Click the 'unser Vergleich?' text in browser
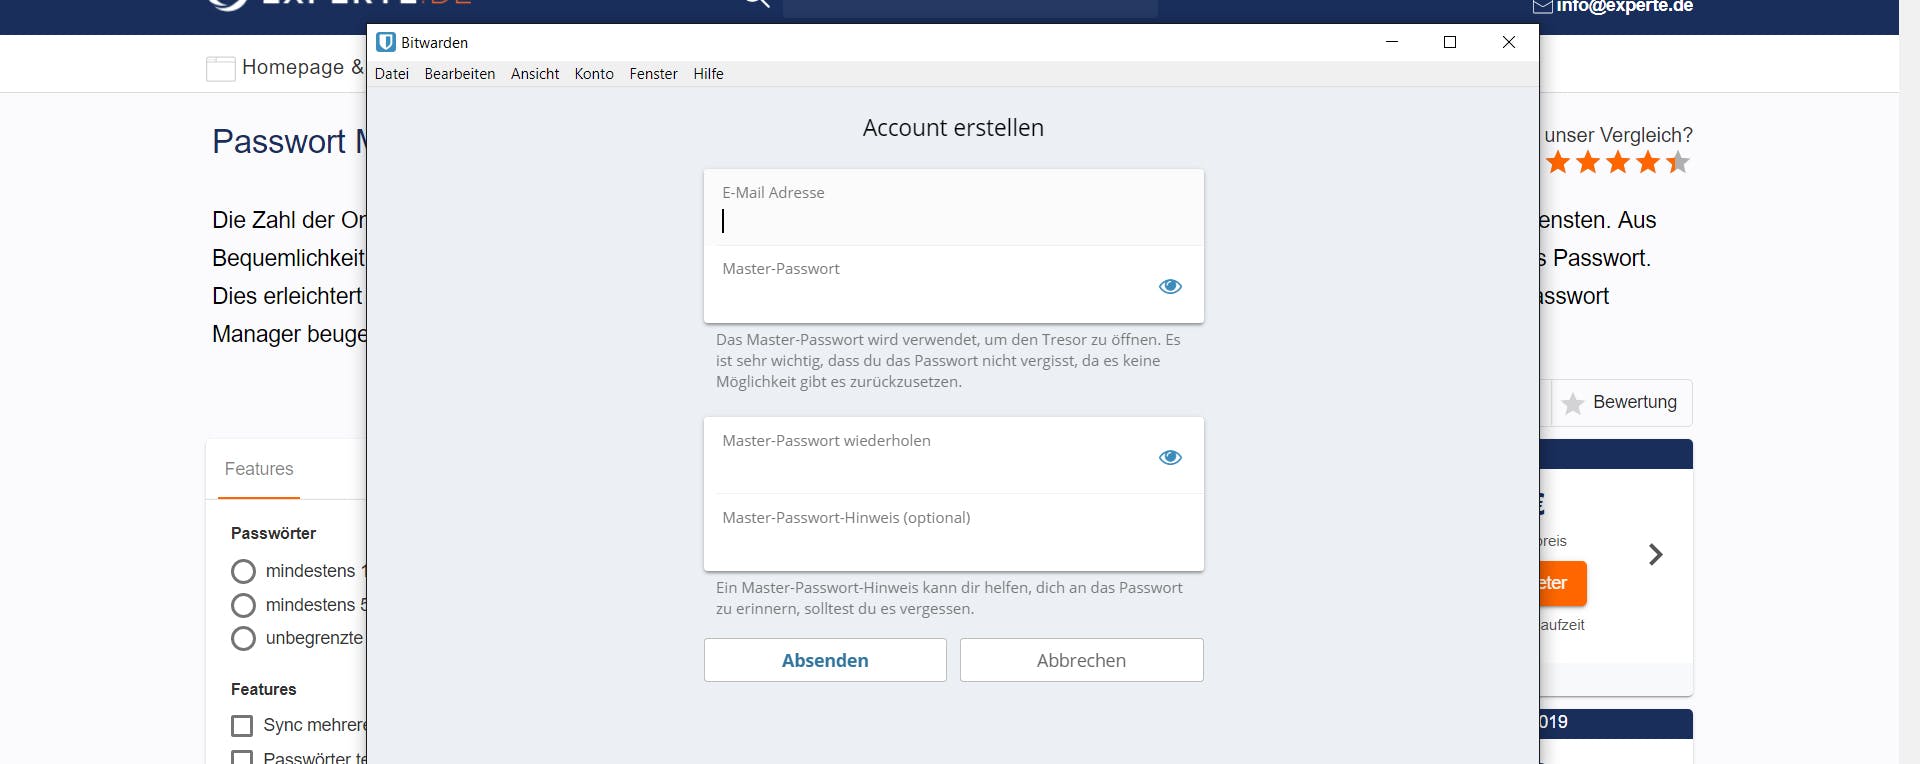Image resolution: width=1920 pixels, height=764 pixels. coord(1618,135)
